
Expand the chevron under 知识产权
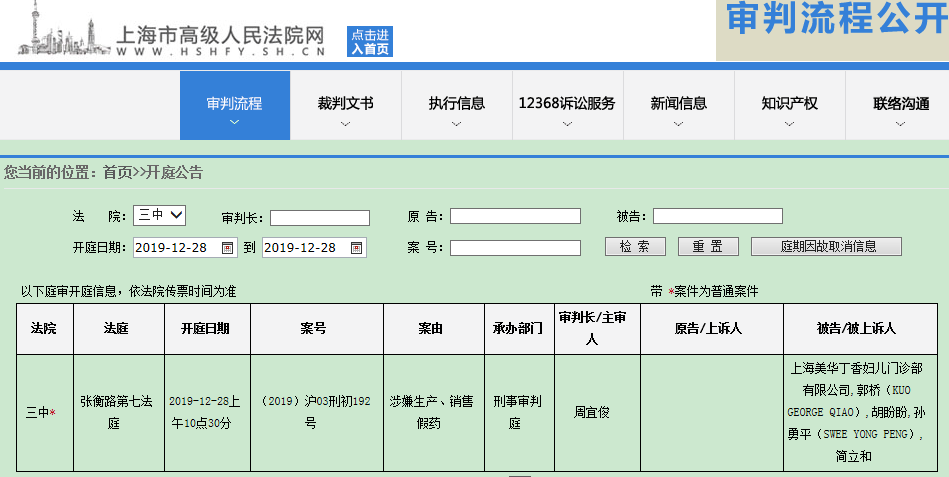(789, 123)
